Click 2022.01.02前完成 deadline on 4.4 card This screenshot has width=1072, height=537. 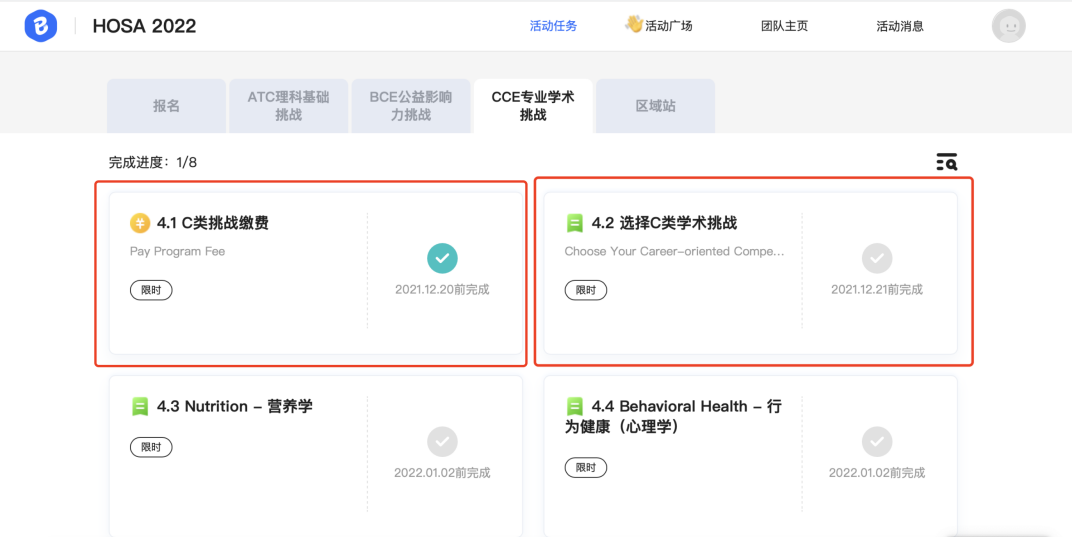[x=877, y=473]
